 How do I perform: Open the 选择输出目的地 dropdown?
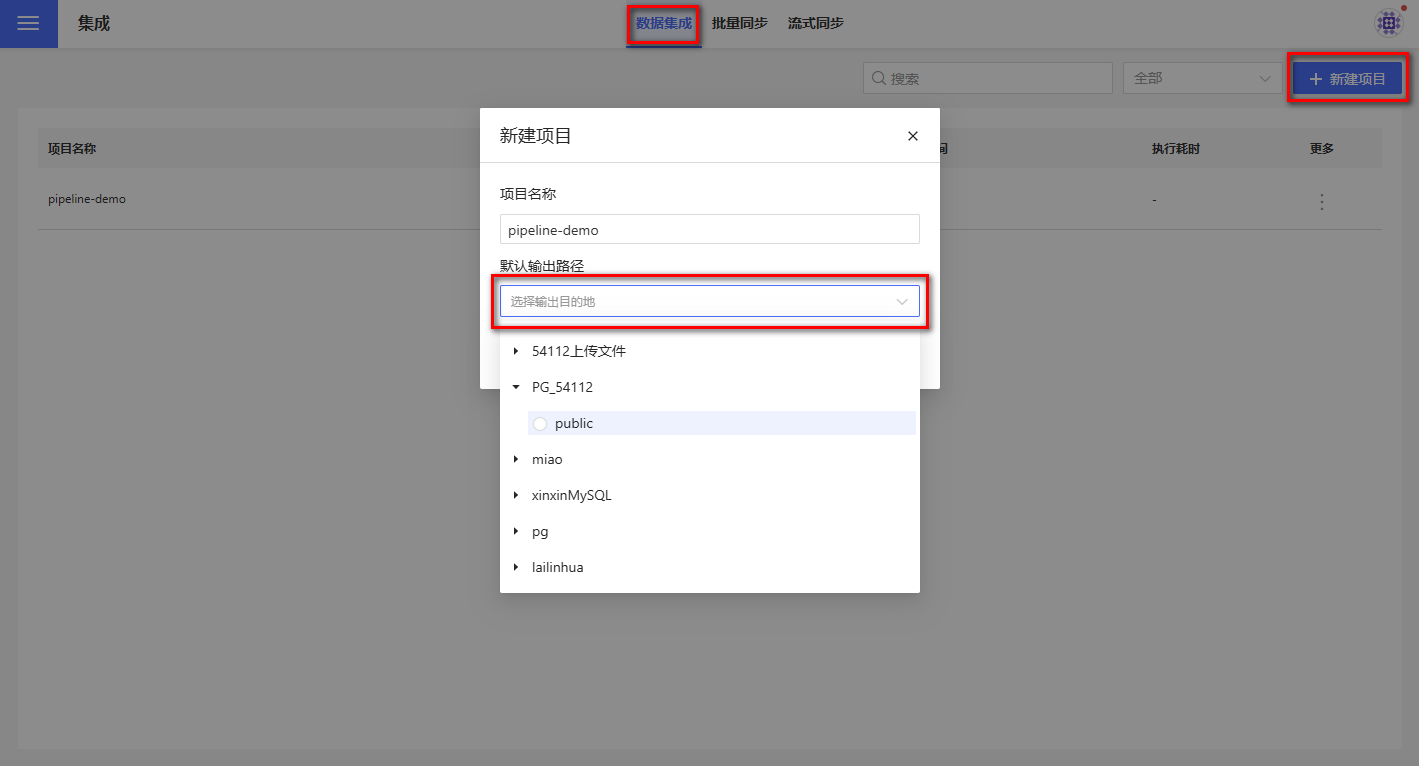point(709,301)
